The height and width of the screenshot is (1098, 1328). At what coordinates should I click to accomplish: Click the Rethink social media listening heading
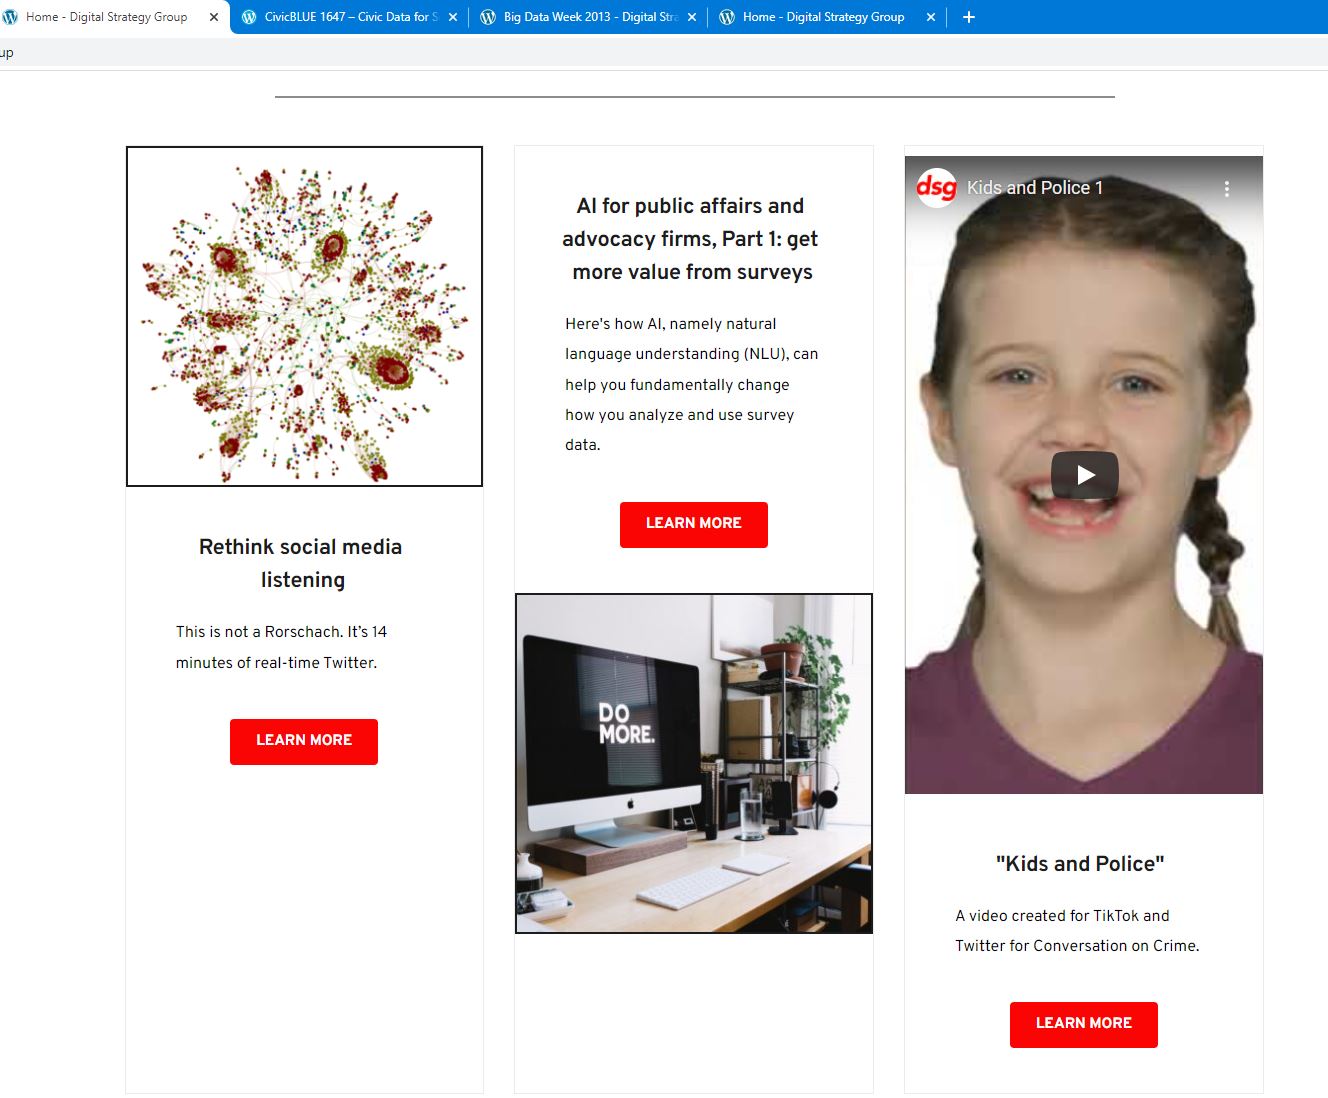[301, 563]
